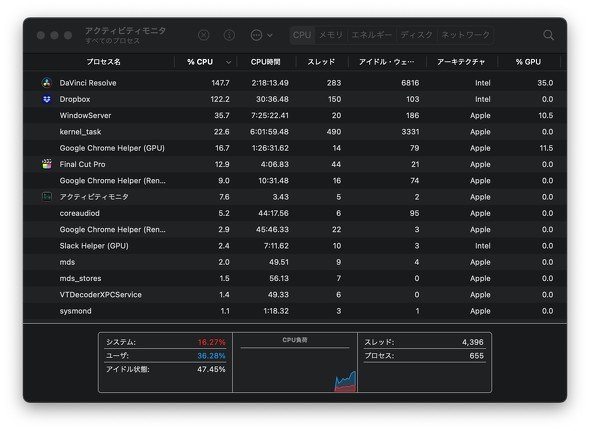Sort by スレッド column header
590x431 pixels.
tap(321, 62)
